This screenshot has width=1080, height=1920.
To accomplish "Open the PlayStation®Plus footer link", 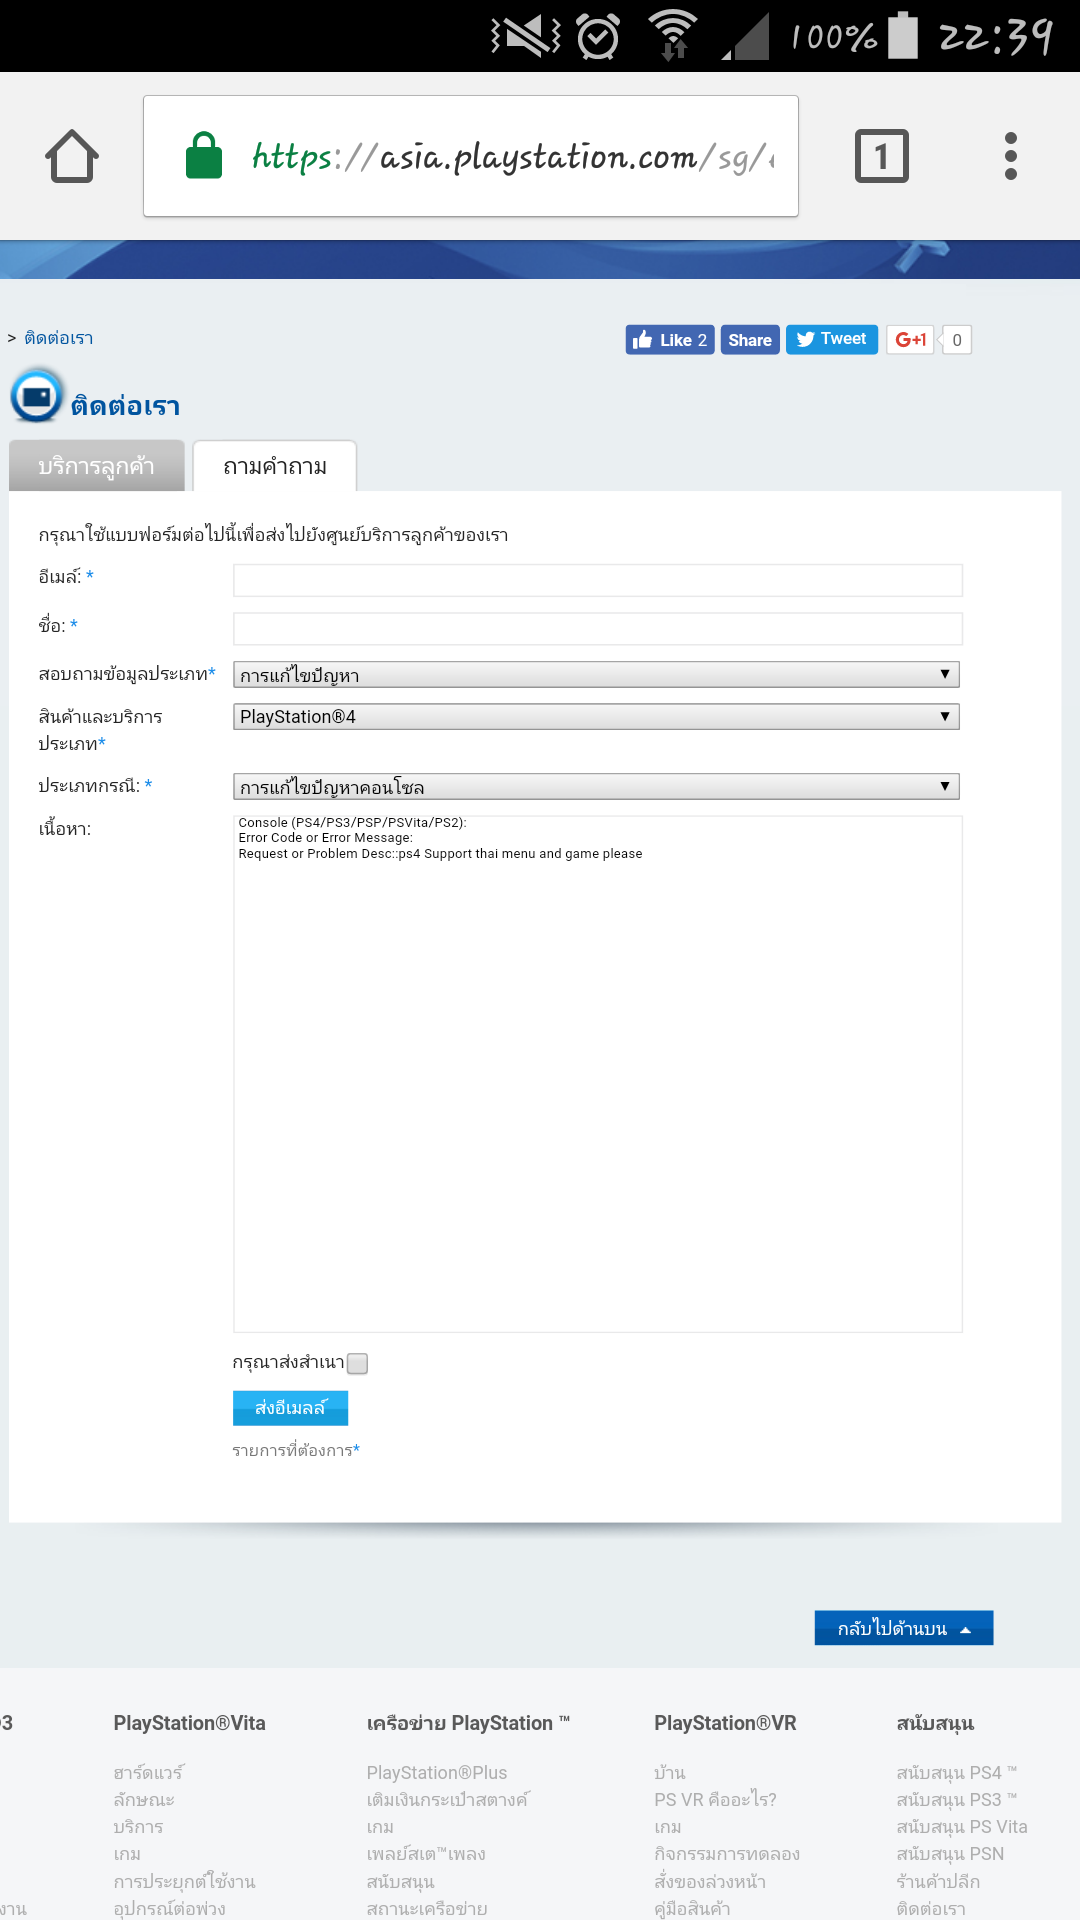I will click(437, 1773).
